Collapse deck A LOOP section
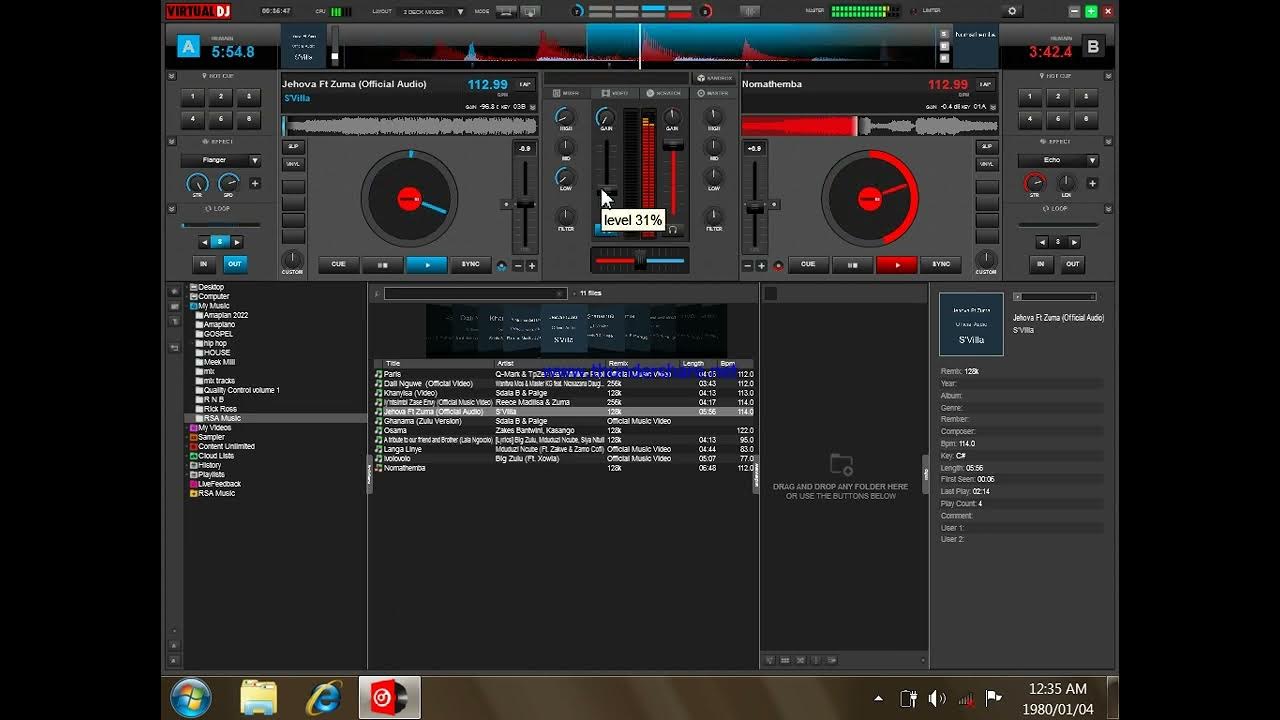 click(x=172, y=209)
